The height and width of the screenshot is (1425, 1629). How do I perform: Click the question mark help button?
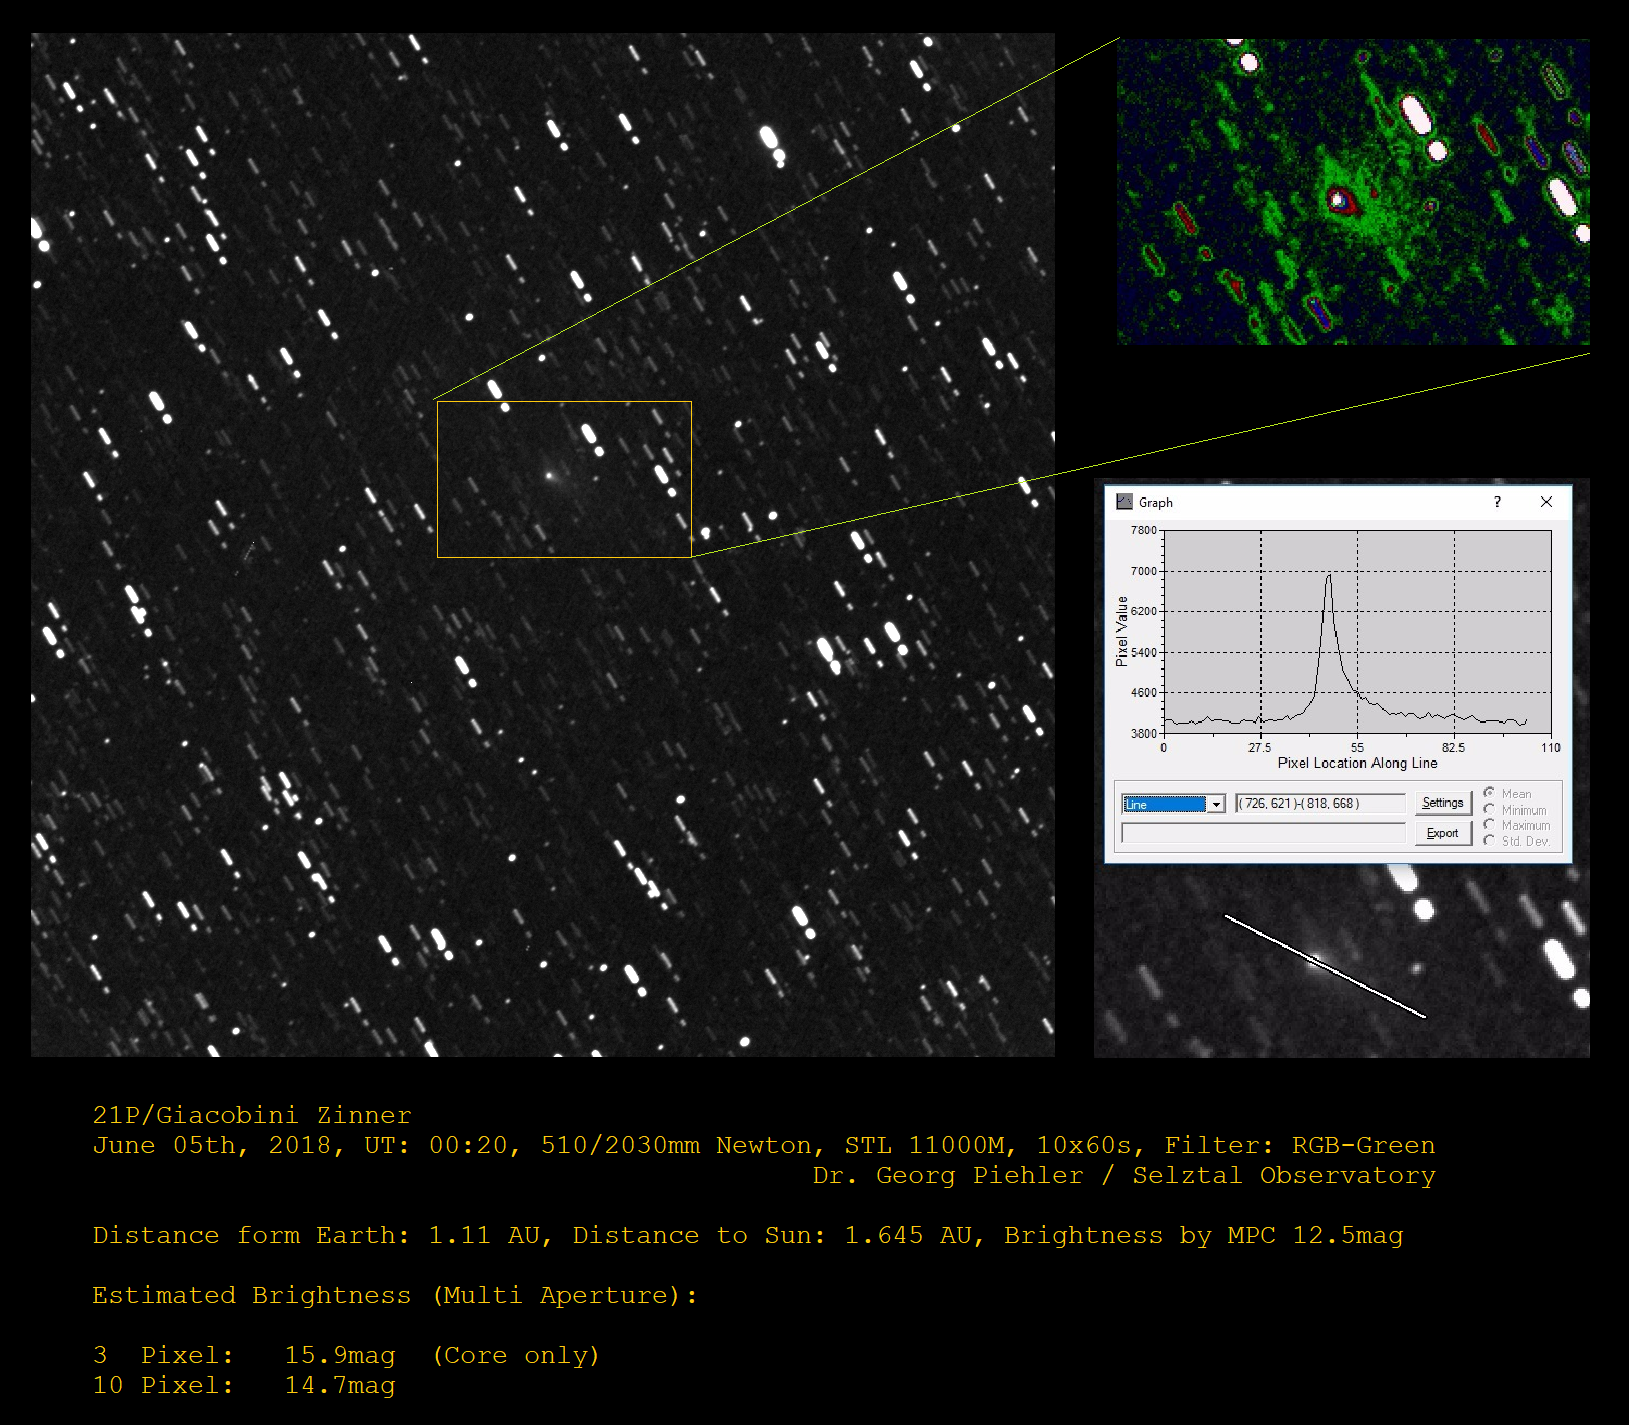[1497, 502]
